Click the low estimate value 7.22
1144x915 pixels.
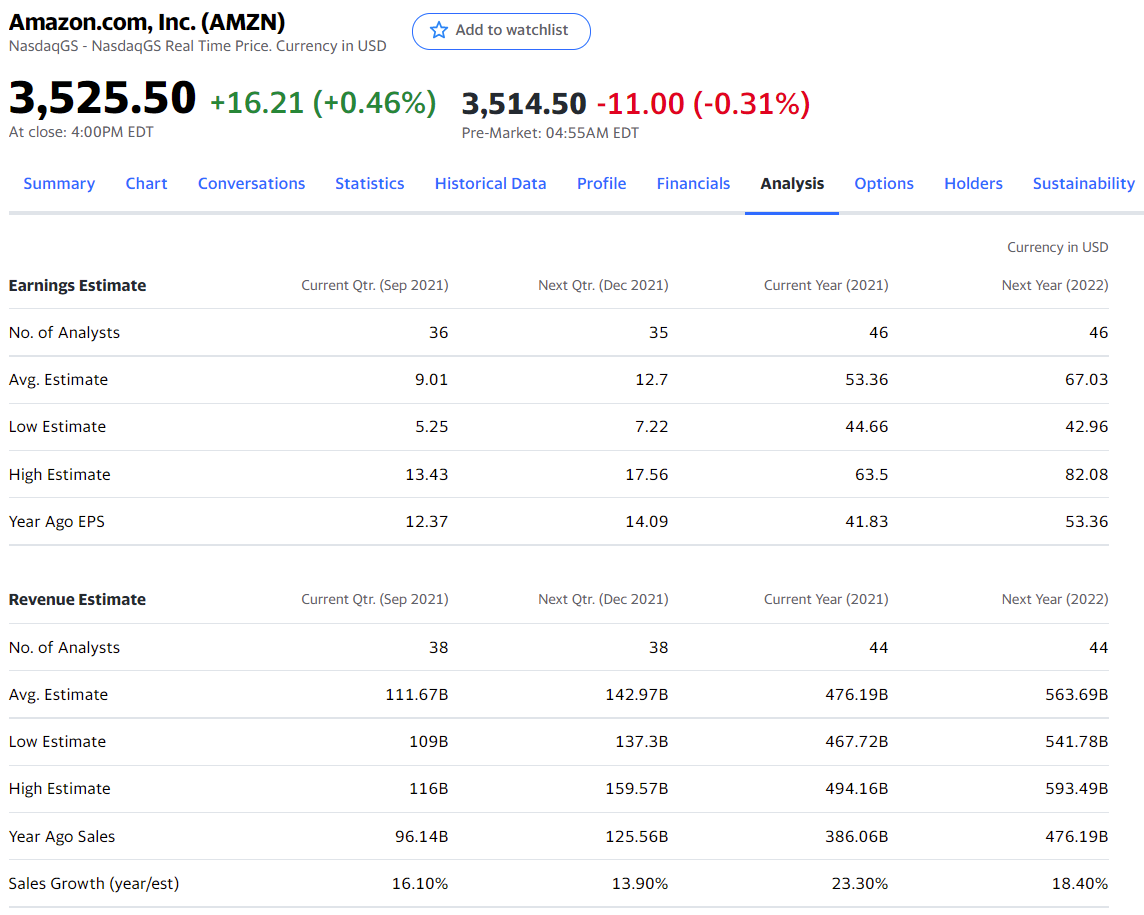[652, 427]
